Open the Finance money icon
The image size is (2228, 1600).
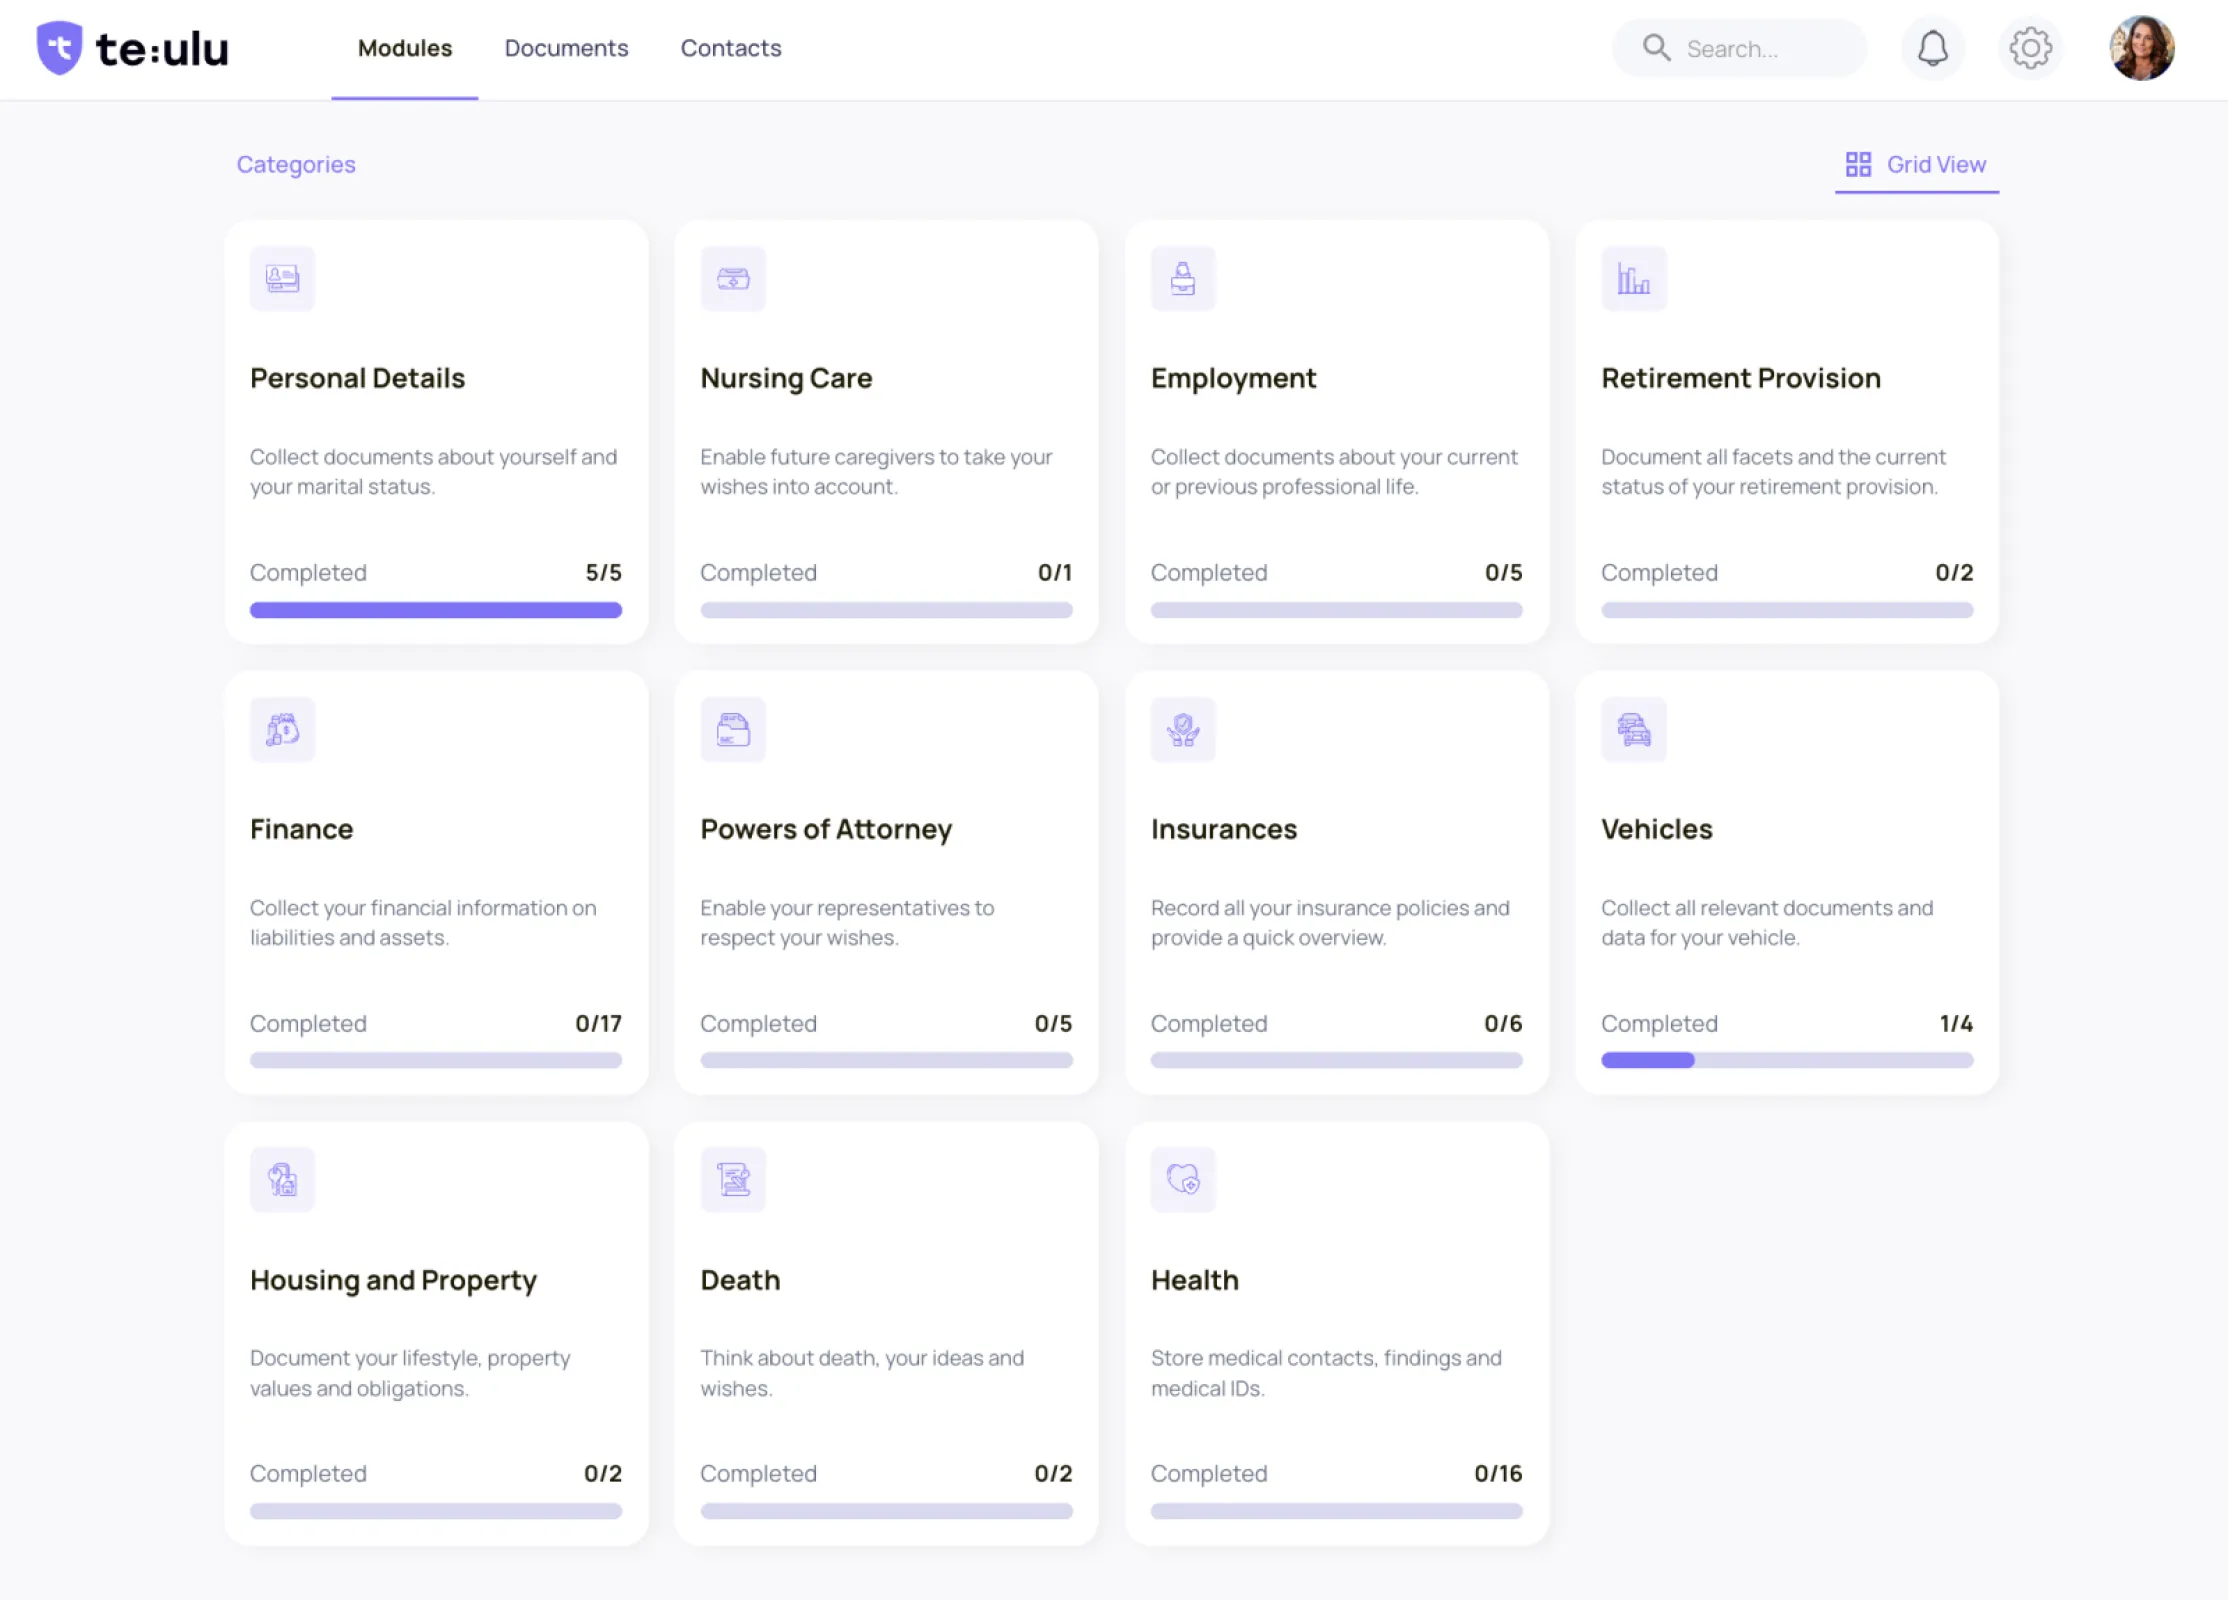[282, 730]
